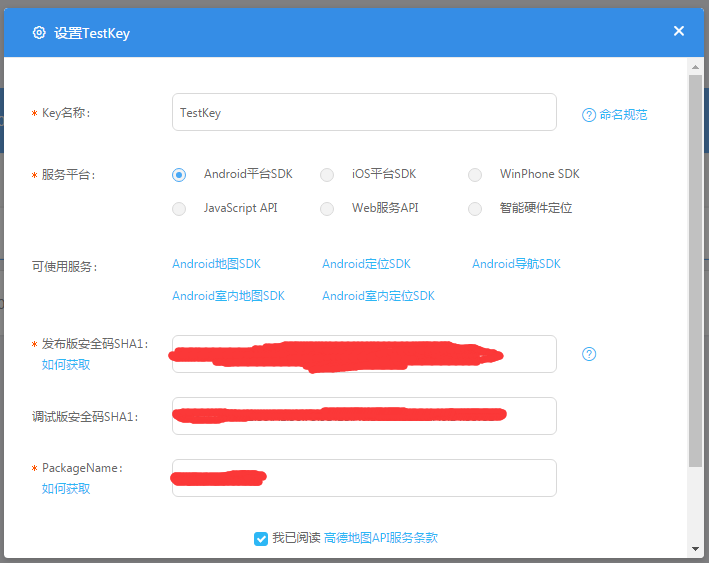Open the Android定位SDK service link
Viewport: 709px width, 563px height.
click(366, 264)
